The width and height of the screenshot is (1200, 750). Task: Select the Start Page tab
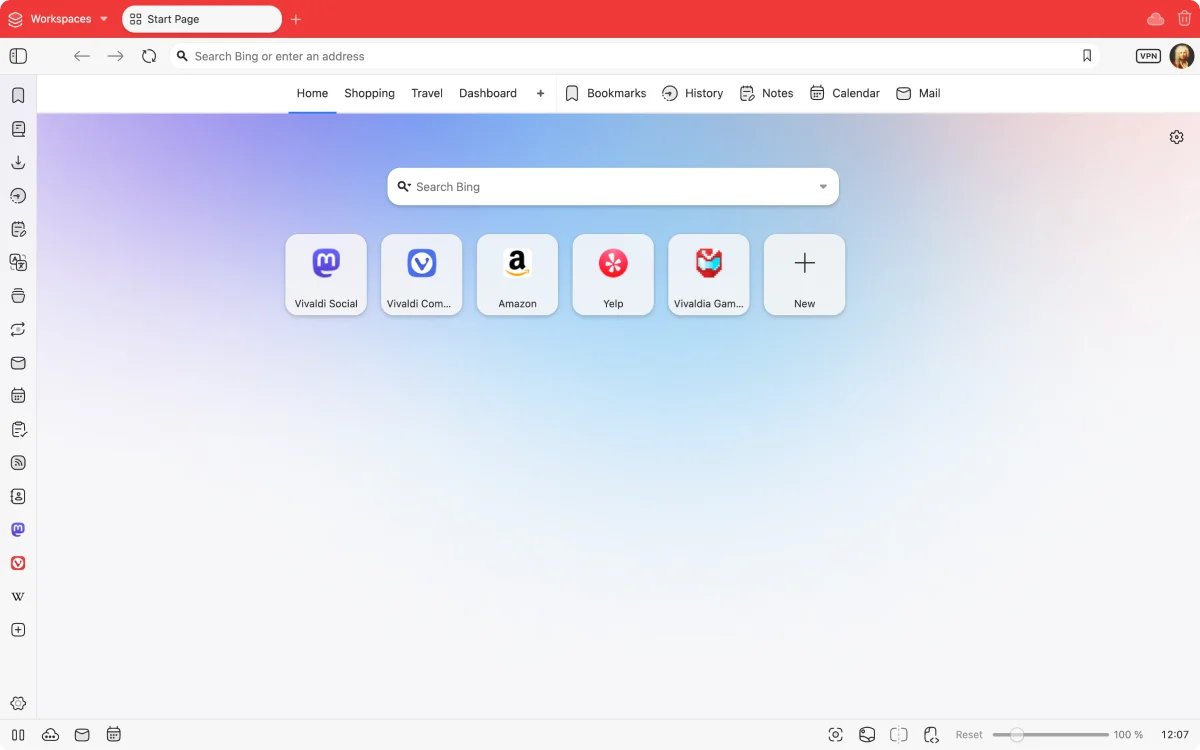[x=202, y=19]
